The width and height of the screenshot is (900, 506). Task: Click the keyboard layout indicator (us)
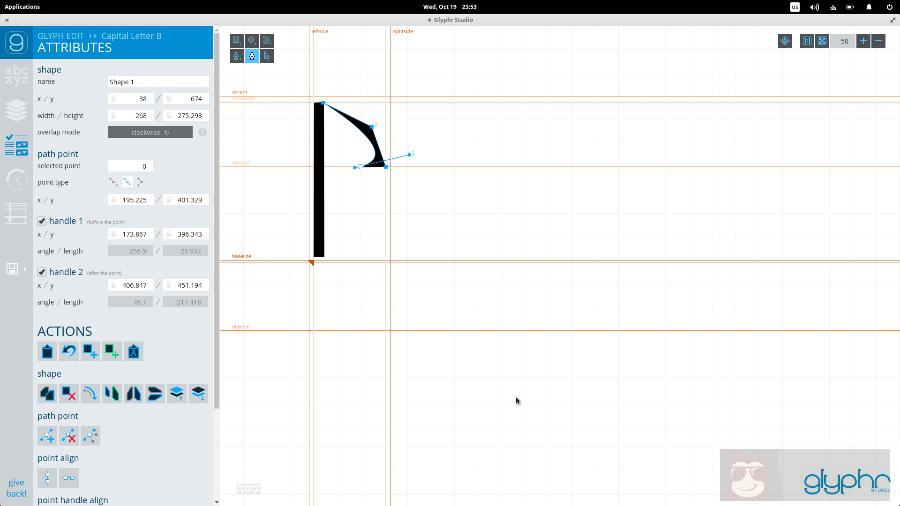point(794,7)
